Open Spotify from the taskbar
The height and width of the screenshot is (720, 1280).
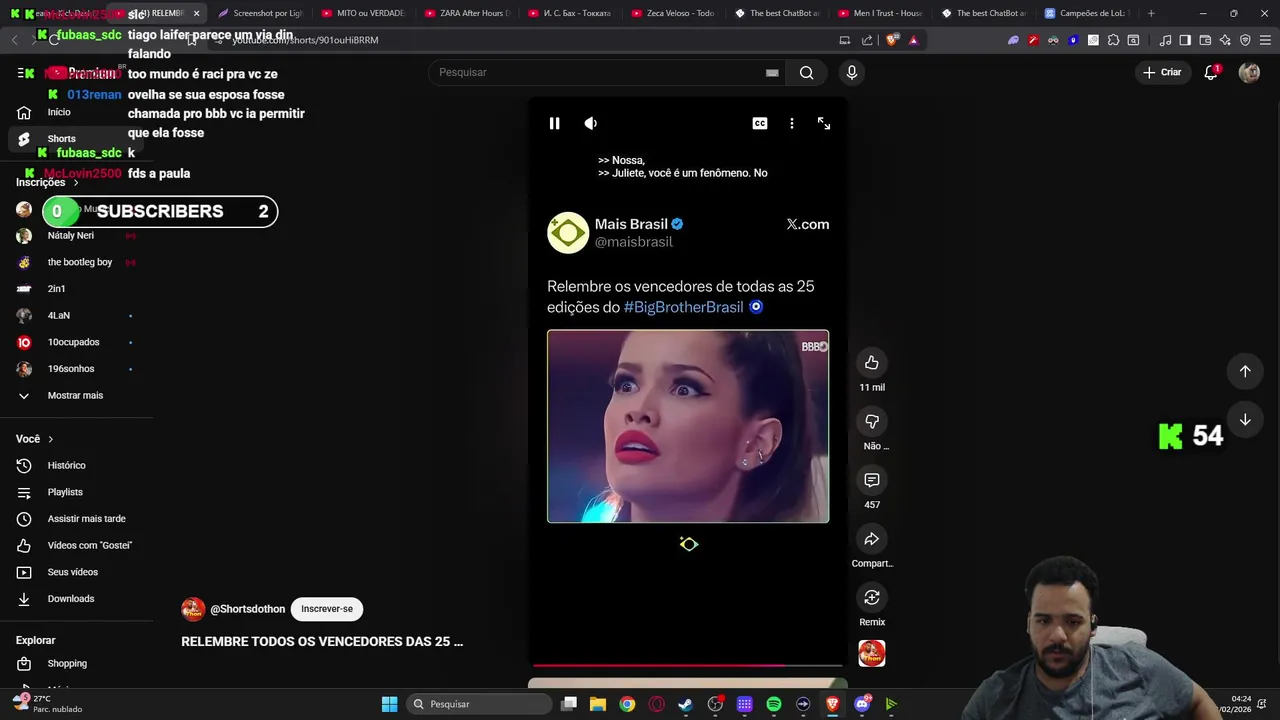774,704
